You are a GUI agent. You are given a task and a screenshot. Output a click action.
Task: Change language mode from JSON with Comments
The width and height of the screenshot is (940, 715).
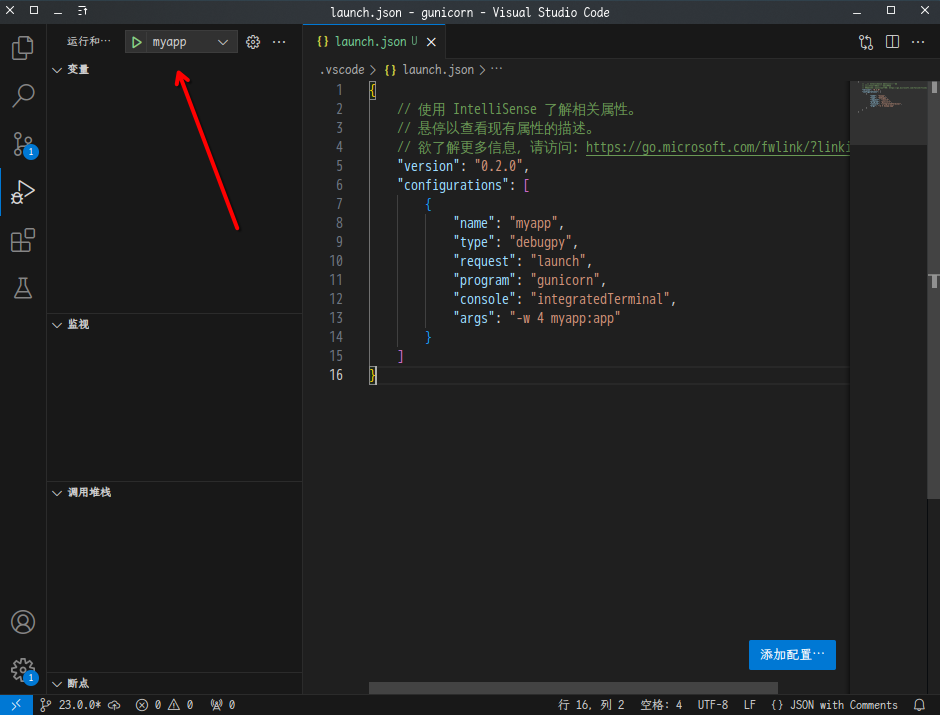pyautogui.click(x=843, y=705)
